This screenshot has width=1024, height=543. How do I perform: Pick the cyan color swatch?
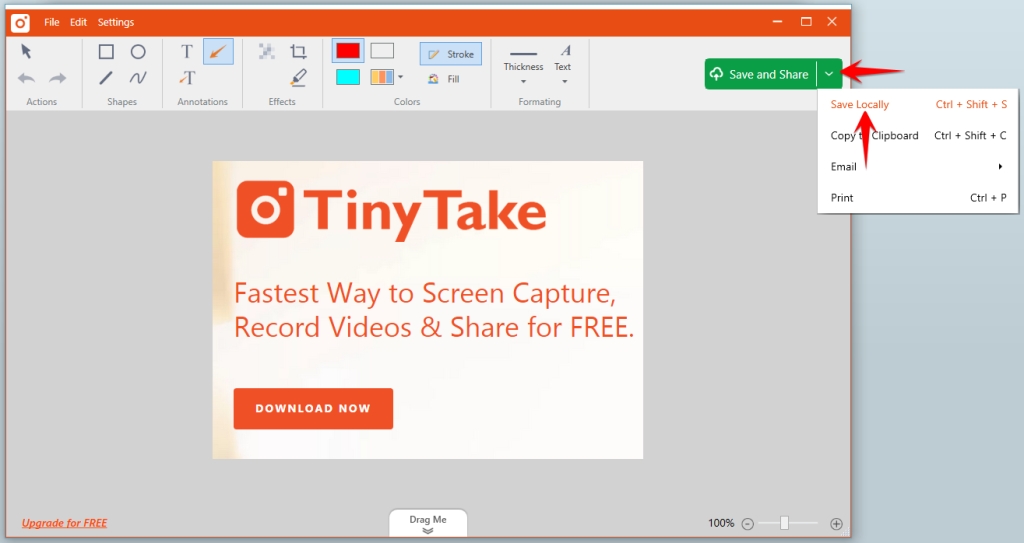[x=348, y=78]
